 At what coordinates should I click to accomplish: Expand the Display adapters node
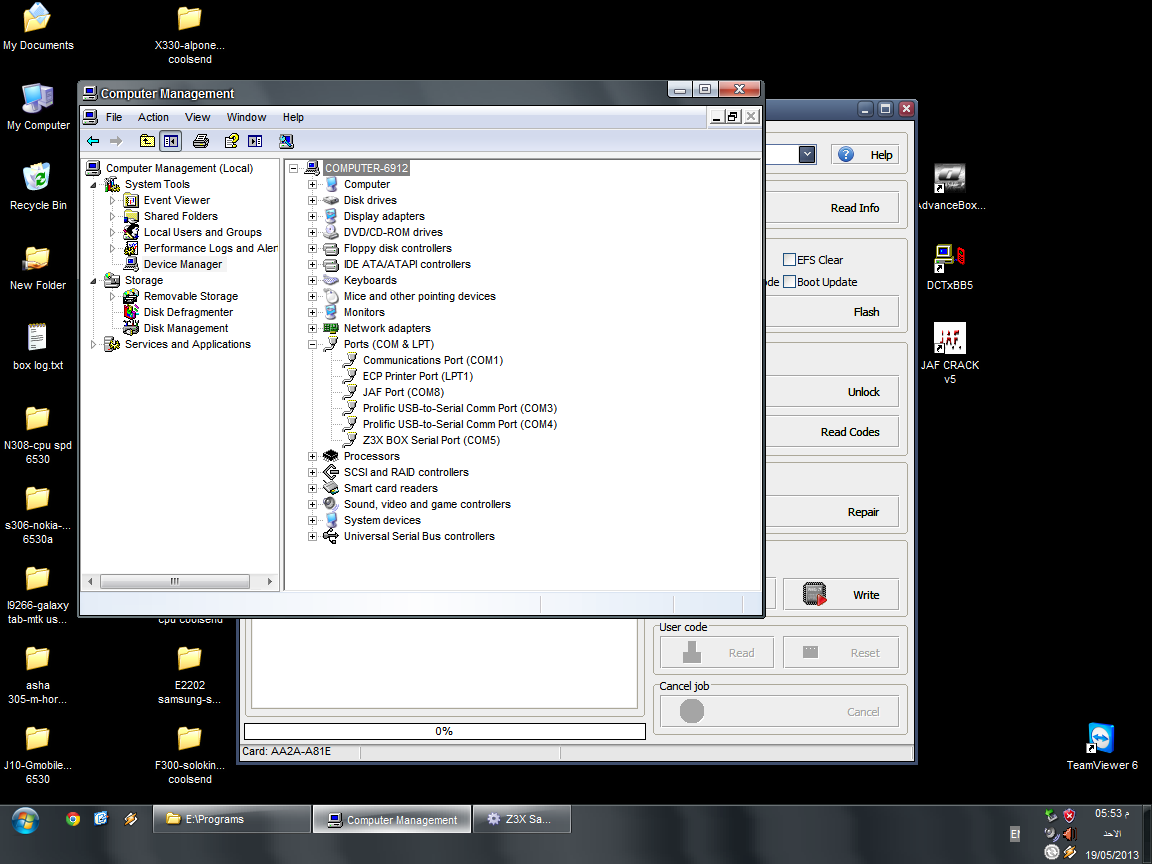click(312, 216)
